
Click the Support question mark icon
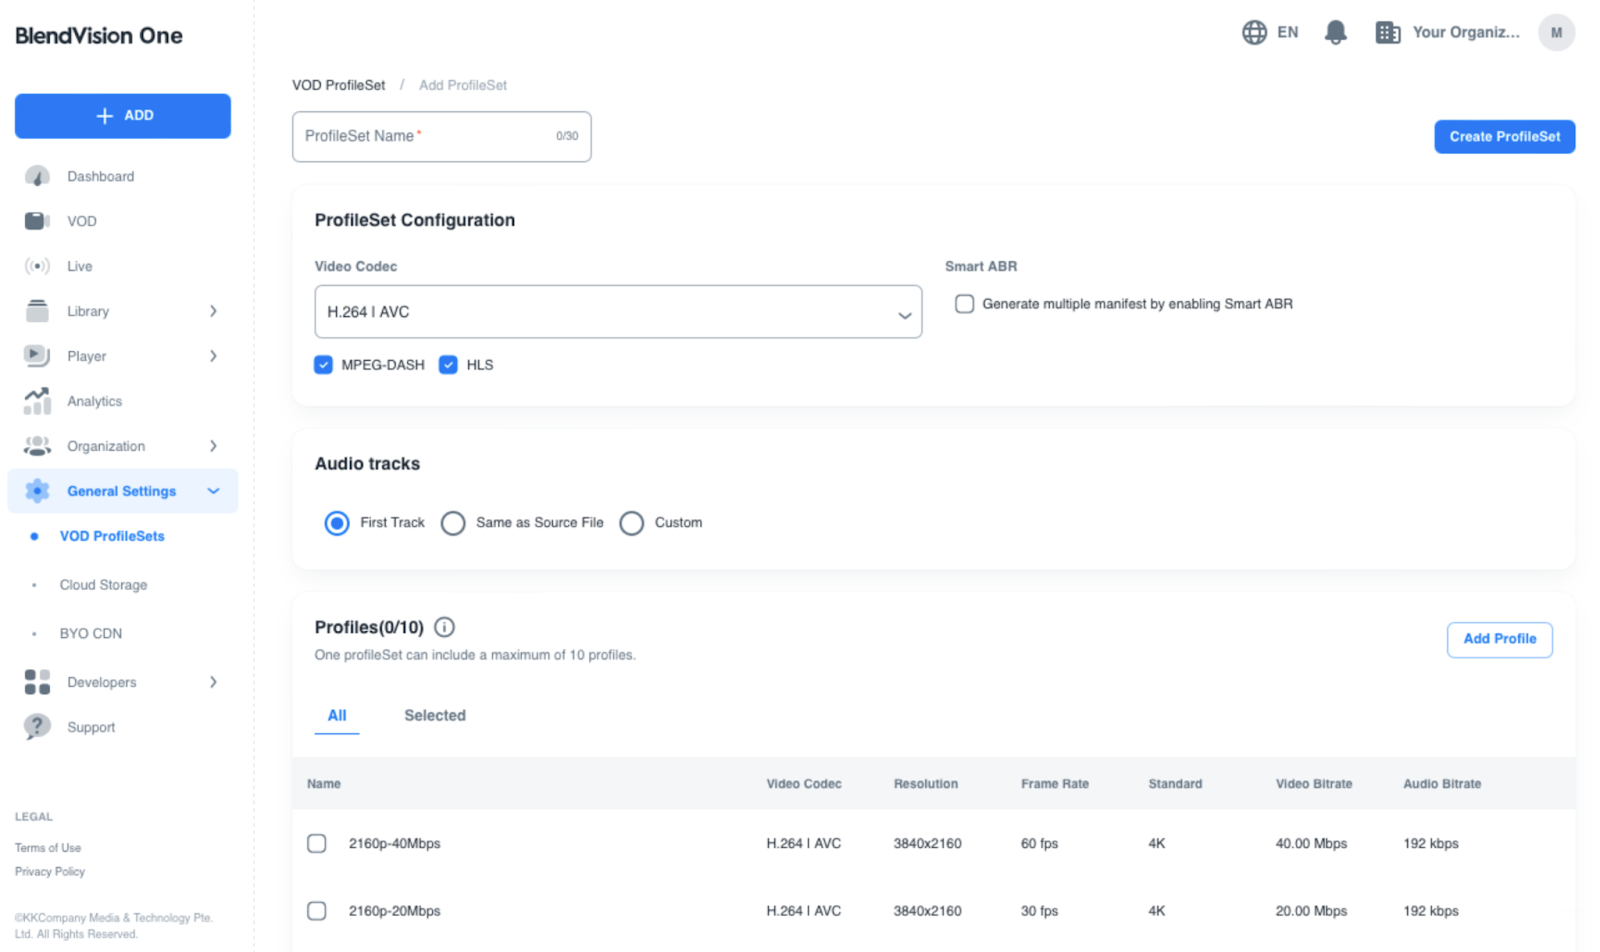37,727
